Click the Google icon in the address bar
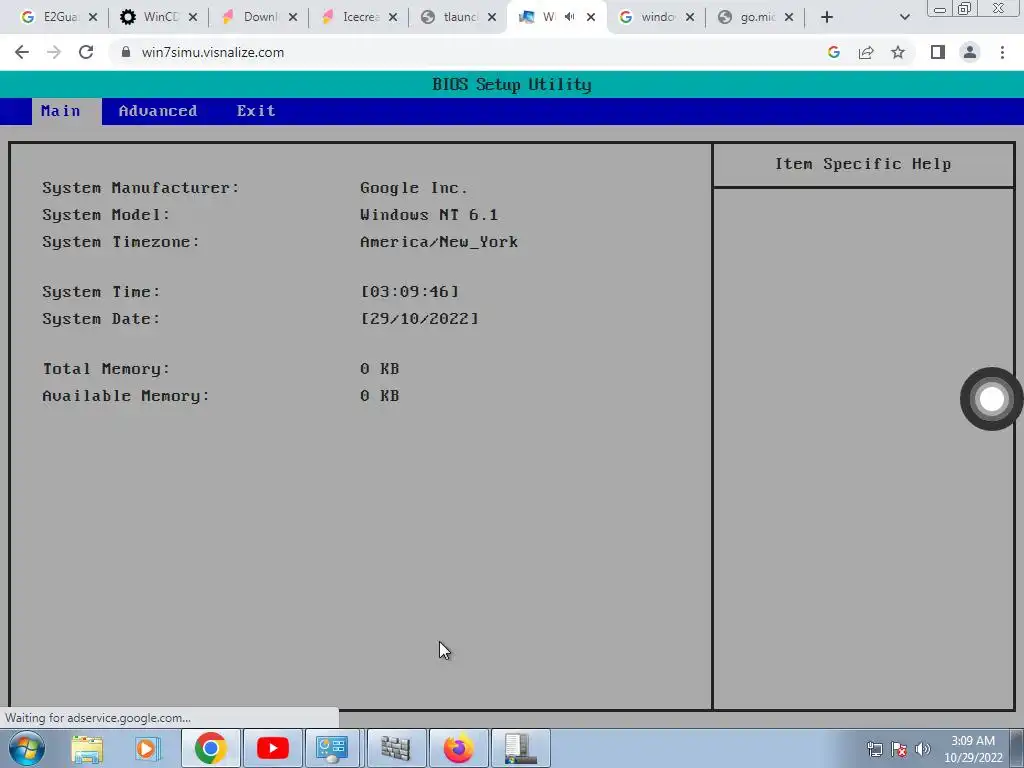The height and width of the screenshot is (768, 1024). pyautogui.click(x=833, y=52)
